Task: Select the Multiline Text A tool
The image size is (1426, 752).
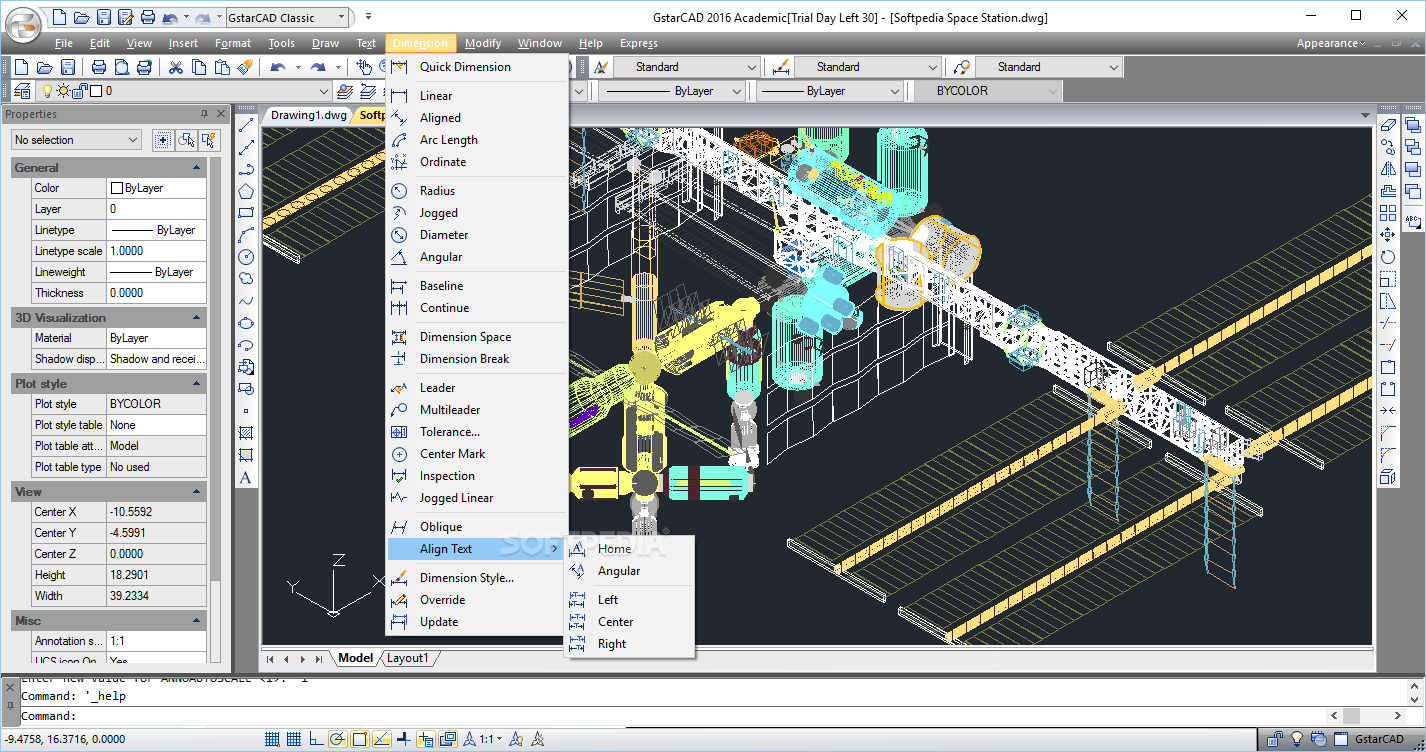Action: pos(246,477)
